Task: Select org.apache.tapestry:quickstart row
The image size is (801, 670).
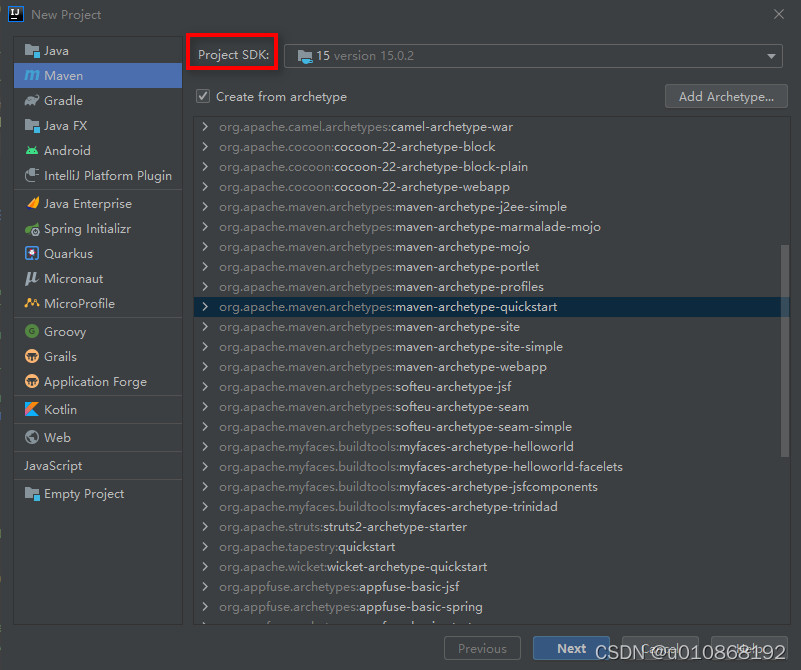Action: (x=491, y=546)
